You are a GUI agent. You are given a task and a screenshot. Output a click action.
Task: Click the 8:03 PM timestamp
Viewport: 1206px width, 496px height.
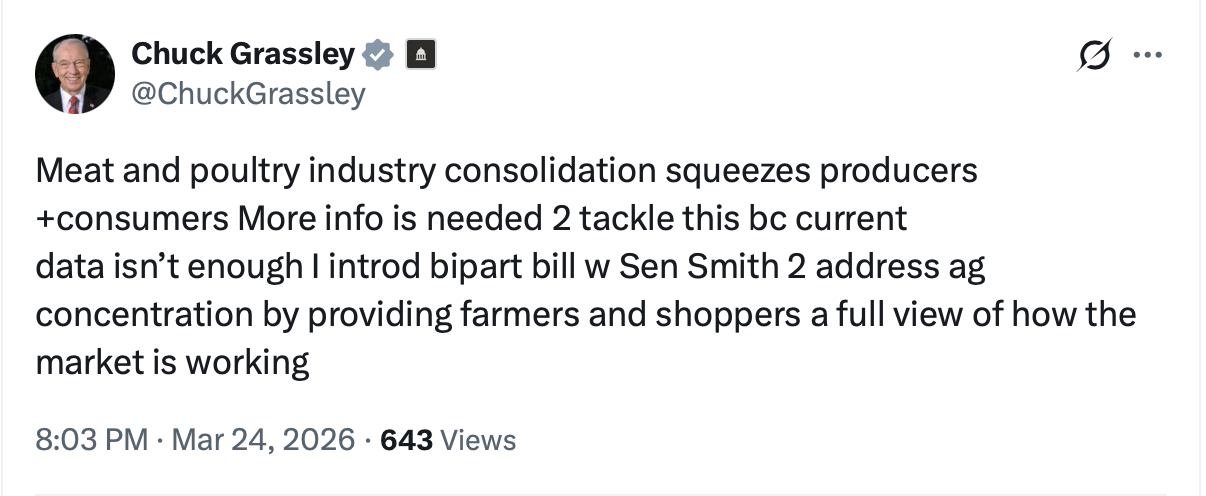tap(91, 439)
